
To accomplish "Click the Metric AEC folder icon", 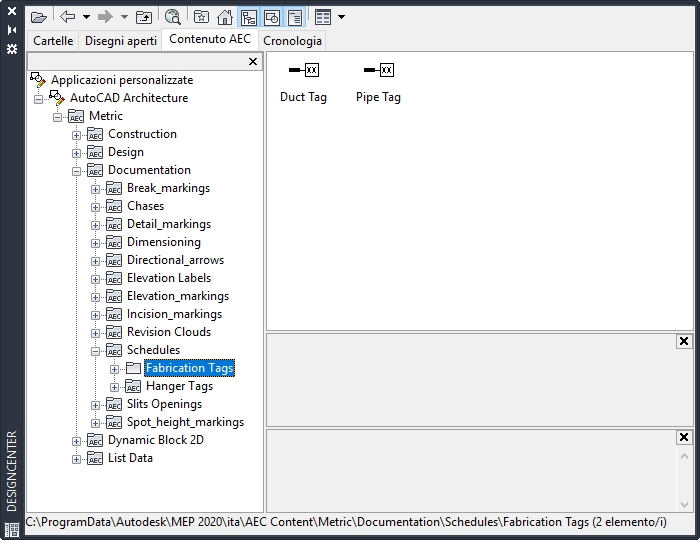I will (76, 116).
